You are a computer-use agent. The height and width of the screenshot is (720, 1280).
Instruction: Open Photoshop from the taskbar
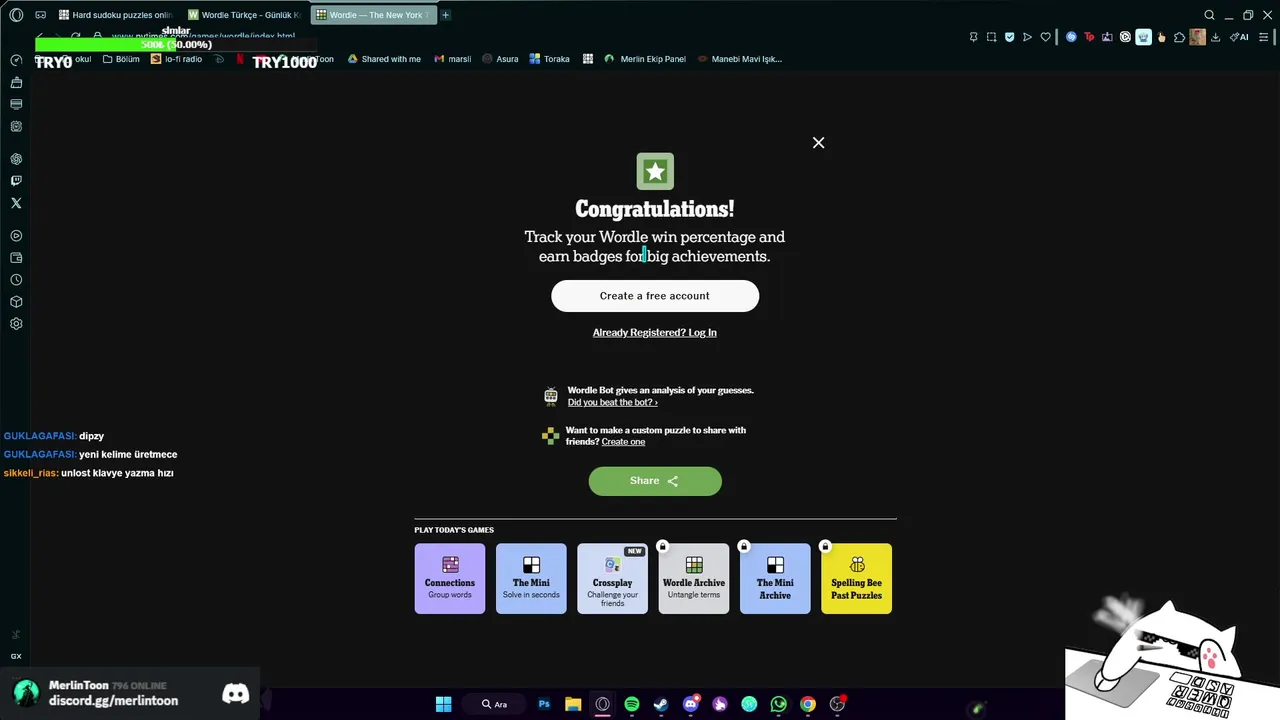[544, 704]
